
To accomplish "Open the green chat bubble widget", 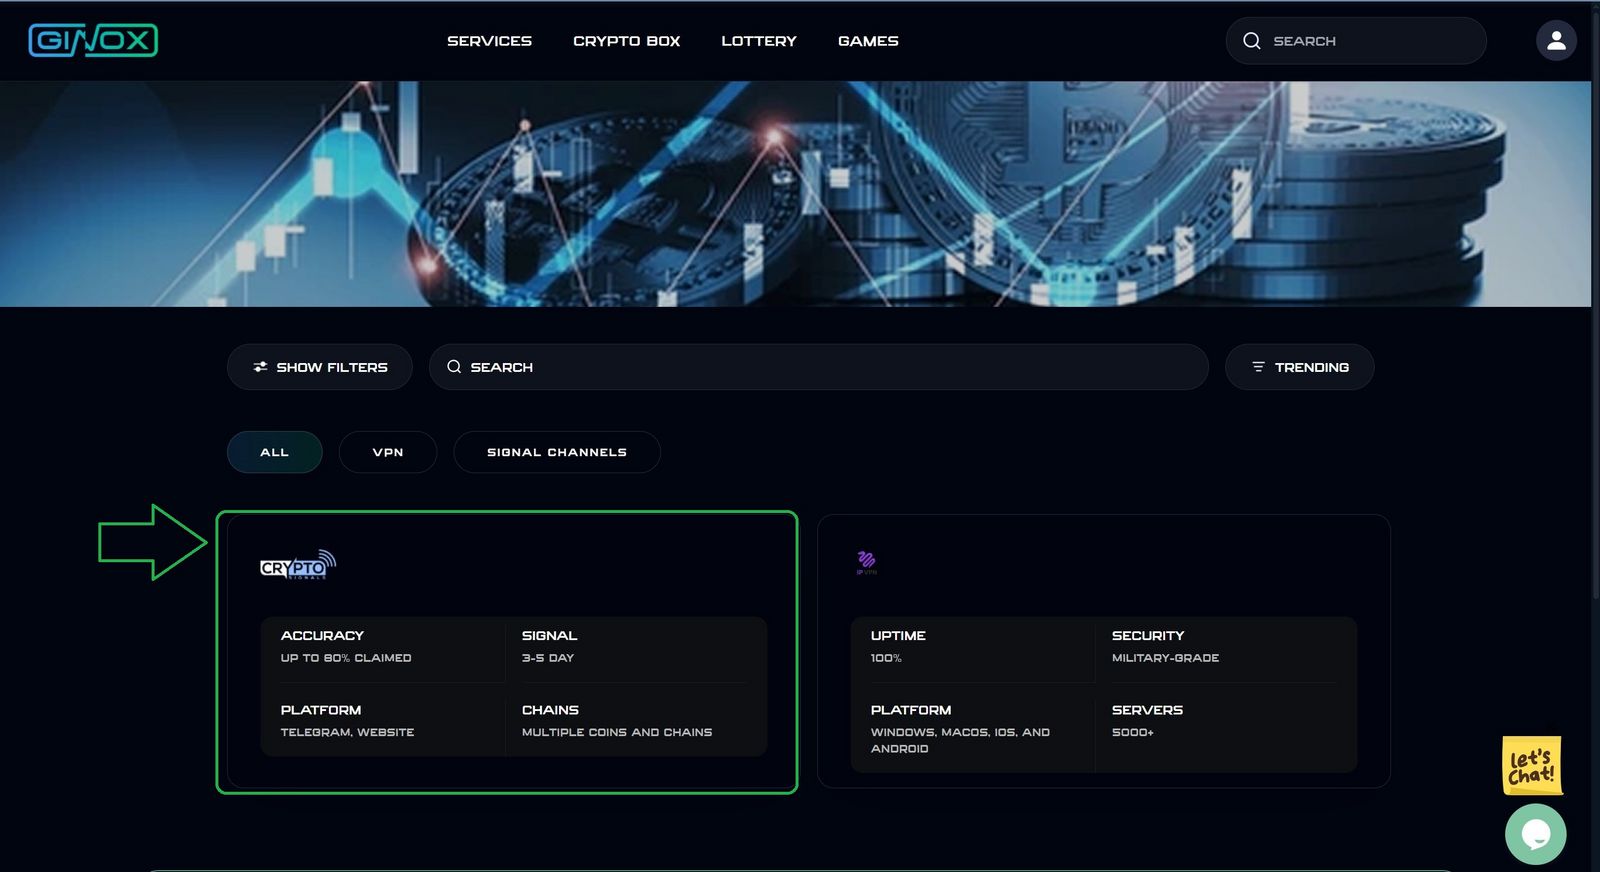I will pyautogui.click(x=1535, y=834).
